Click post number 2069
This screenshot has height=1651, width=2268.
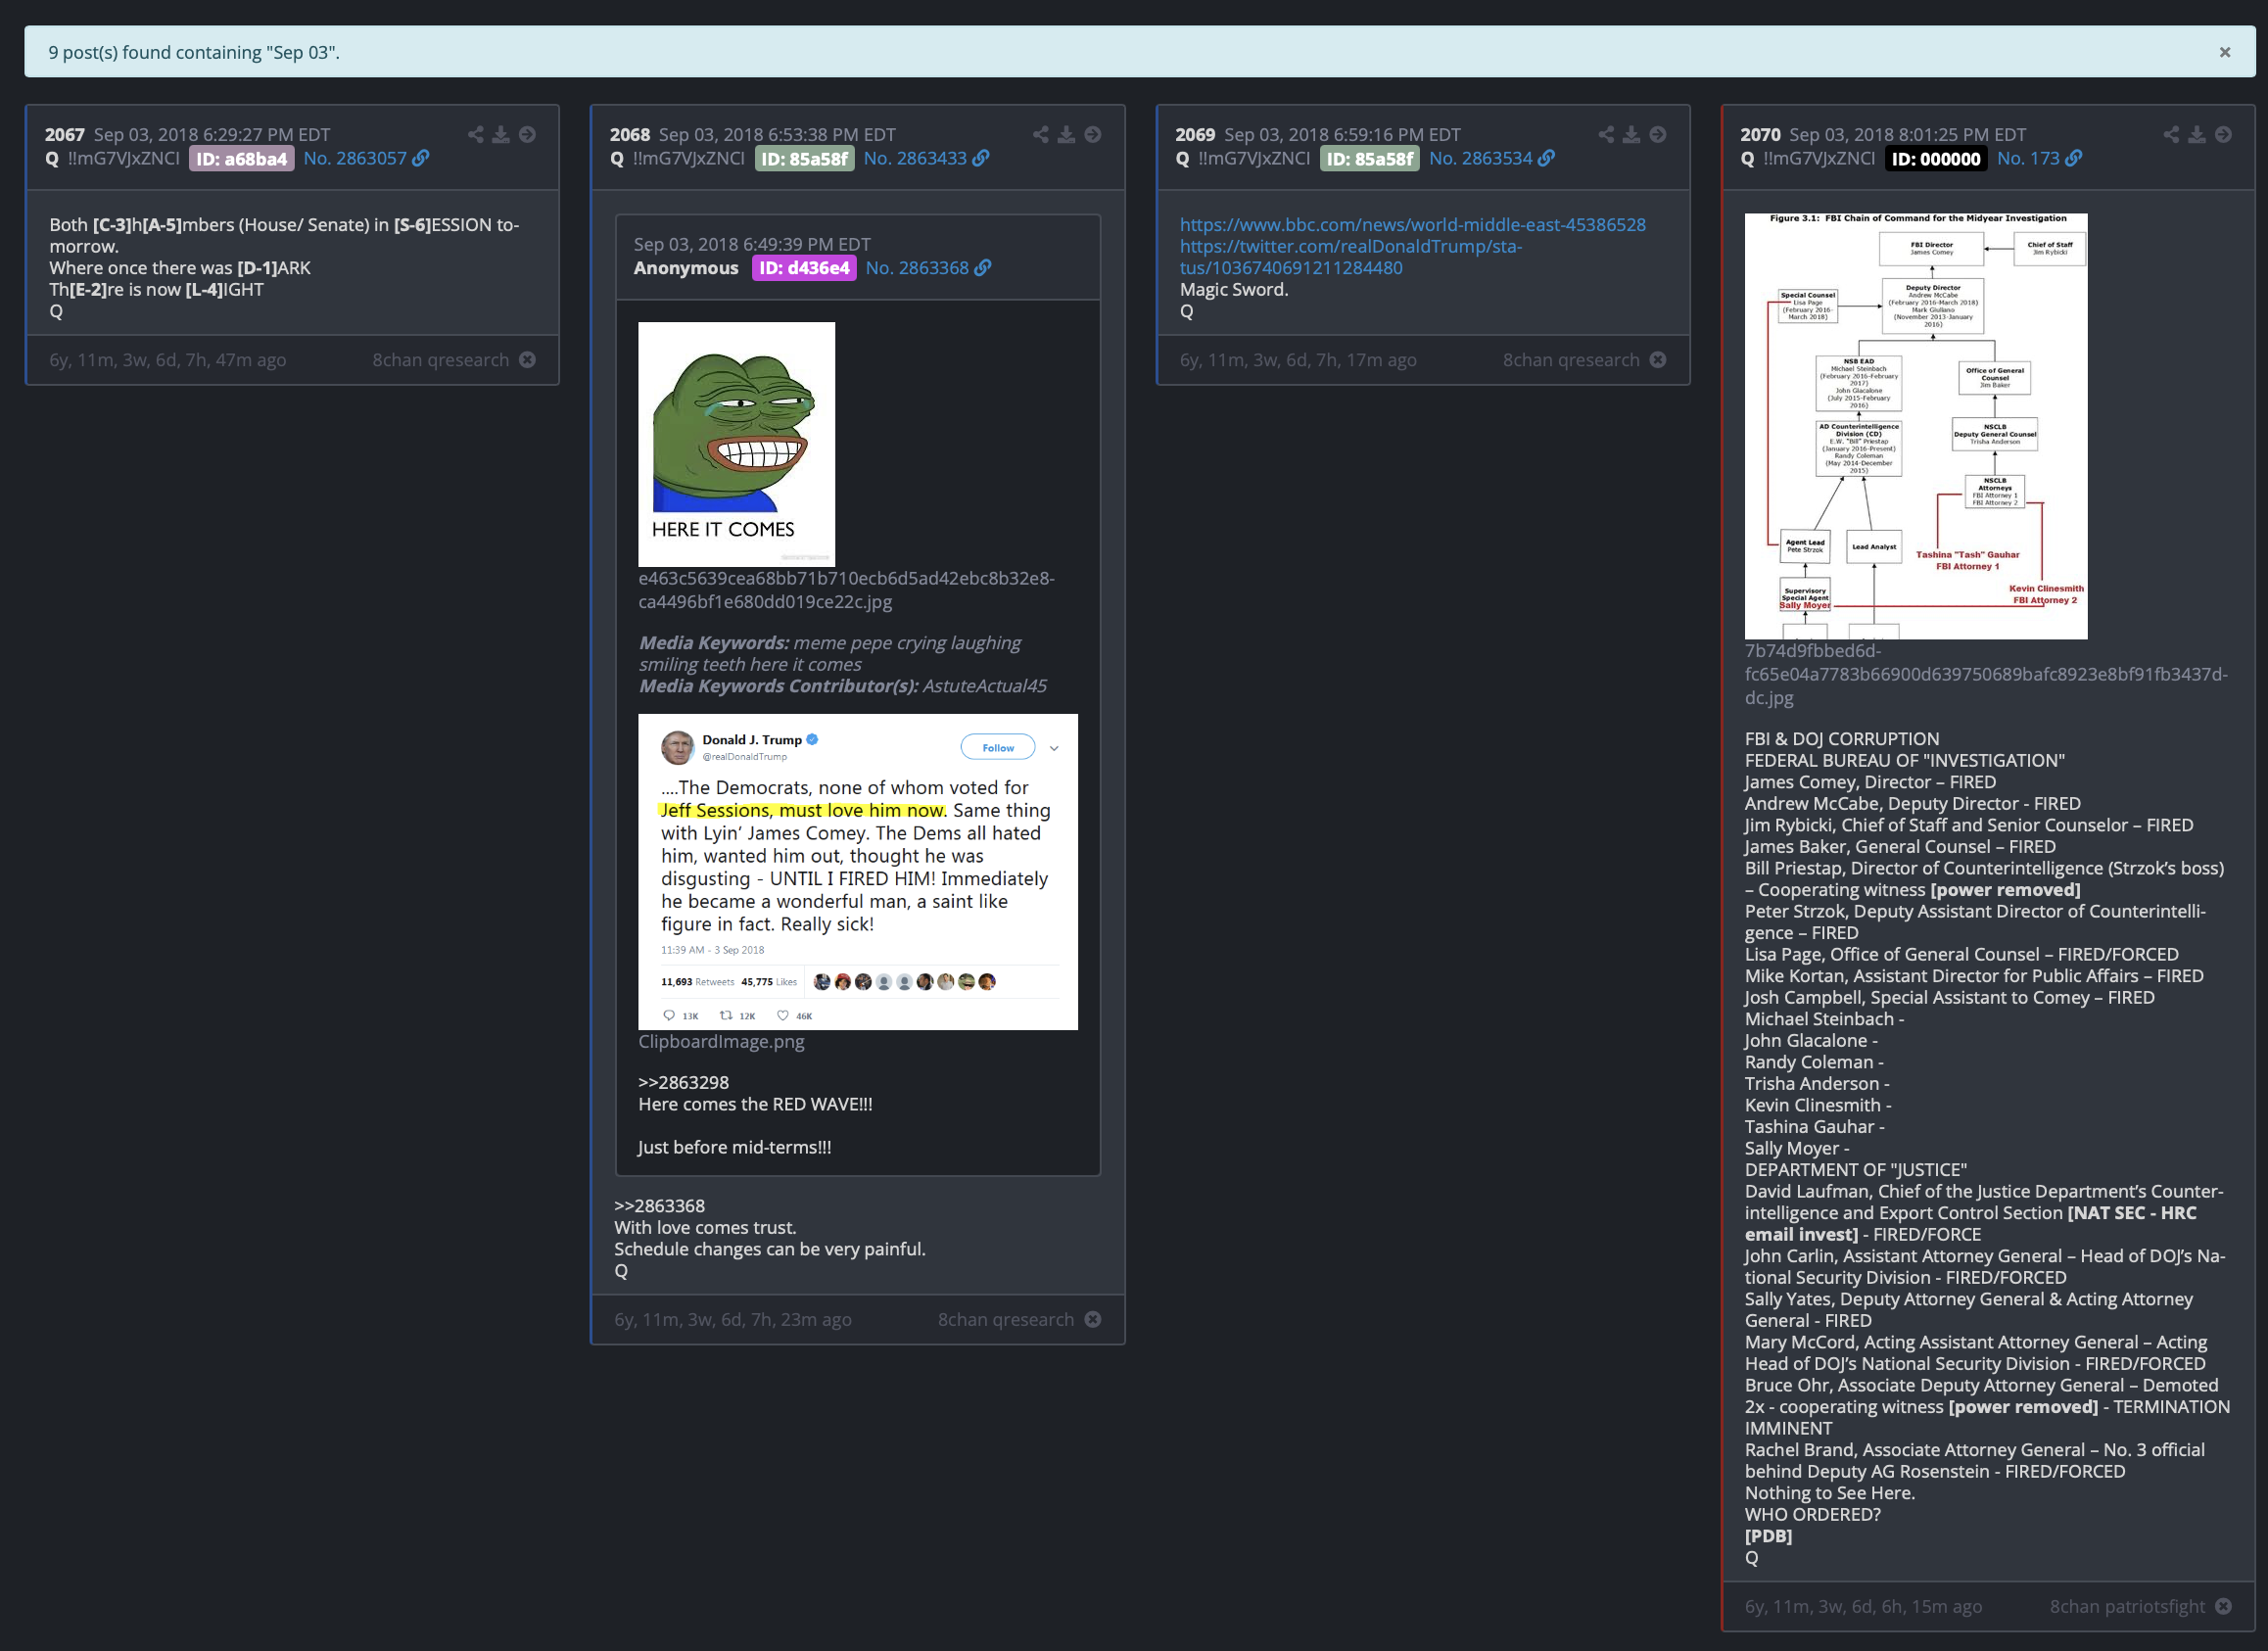(x=1195, y=135)
